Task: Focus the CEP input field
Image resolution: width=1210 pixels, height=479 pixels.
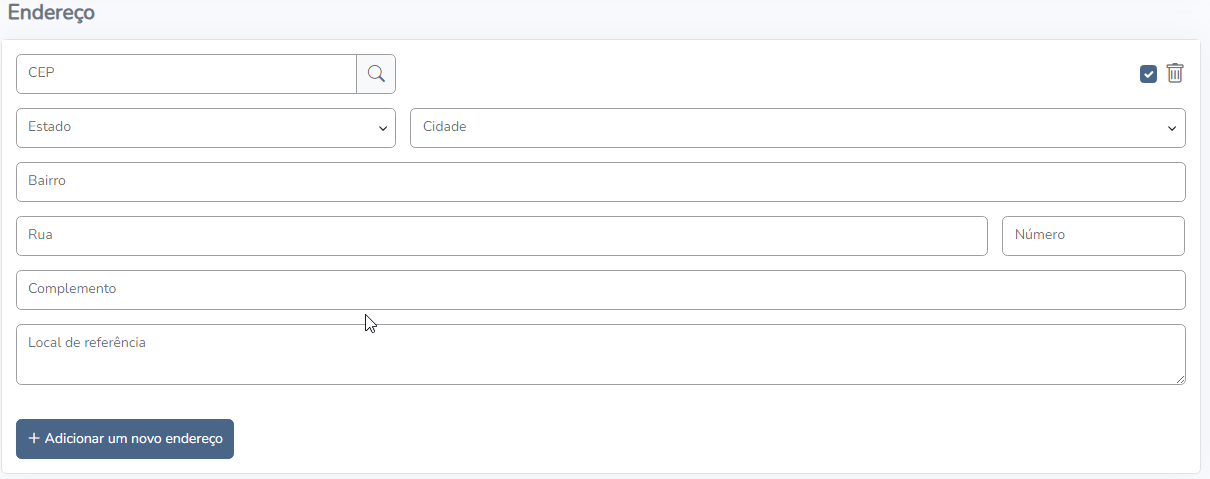Action: point(186,74)
